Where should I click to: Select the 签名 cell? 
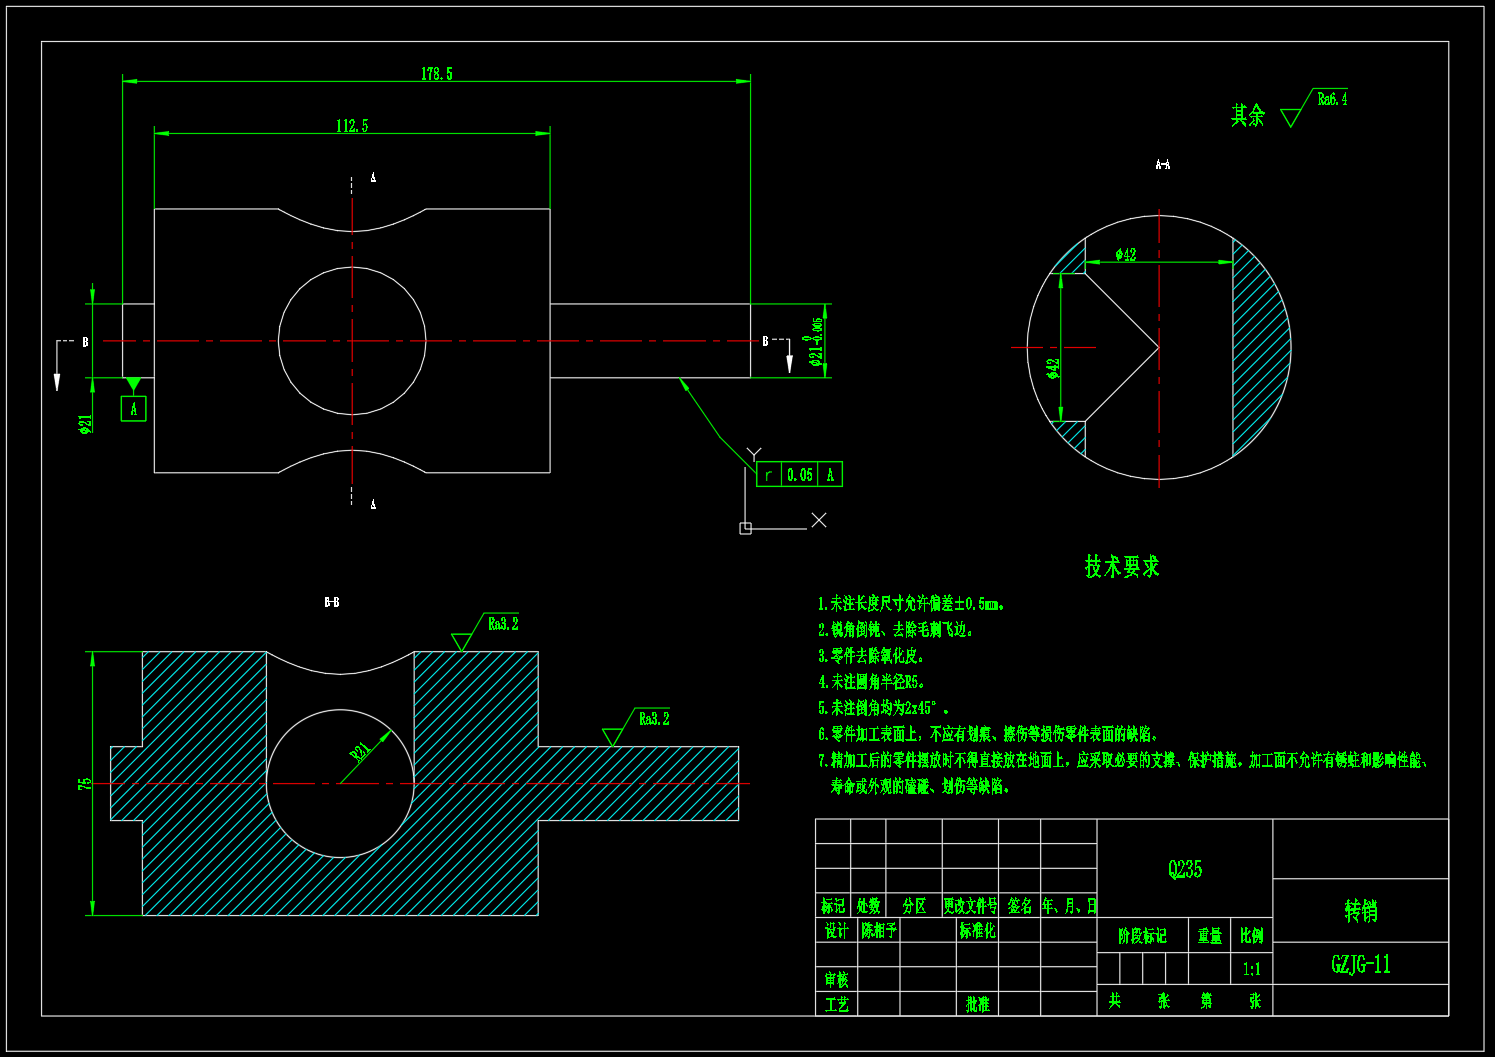coord(1020,906)
